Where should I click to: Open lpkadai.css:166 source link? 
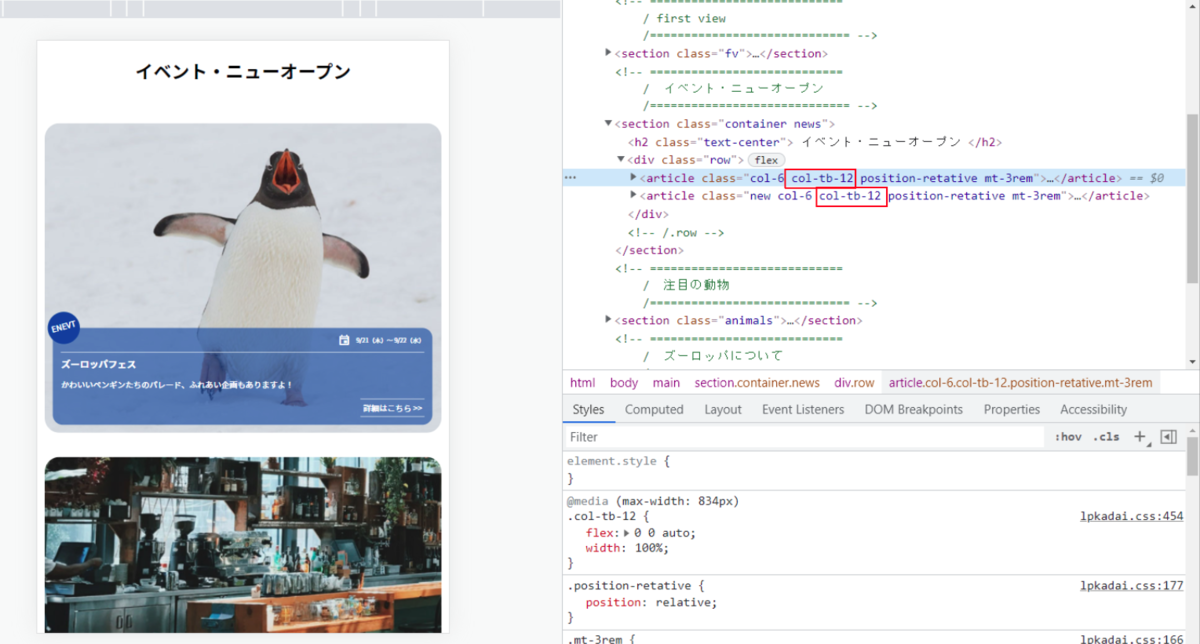[x=1132, y=638]
